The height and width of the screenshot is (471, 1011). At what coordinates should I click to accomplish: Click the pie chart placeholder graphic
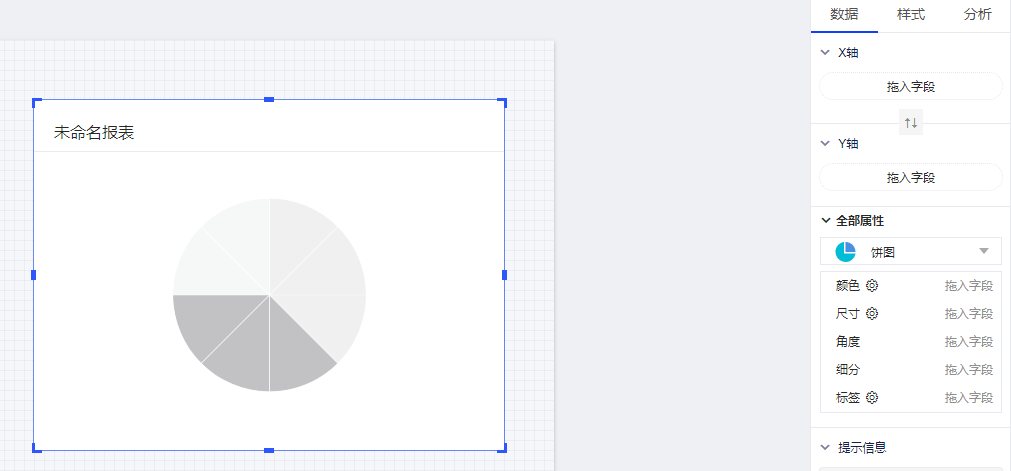[x=269, y=295]
